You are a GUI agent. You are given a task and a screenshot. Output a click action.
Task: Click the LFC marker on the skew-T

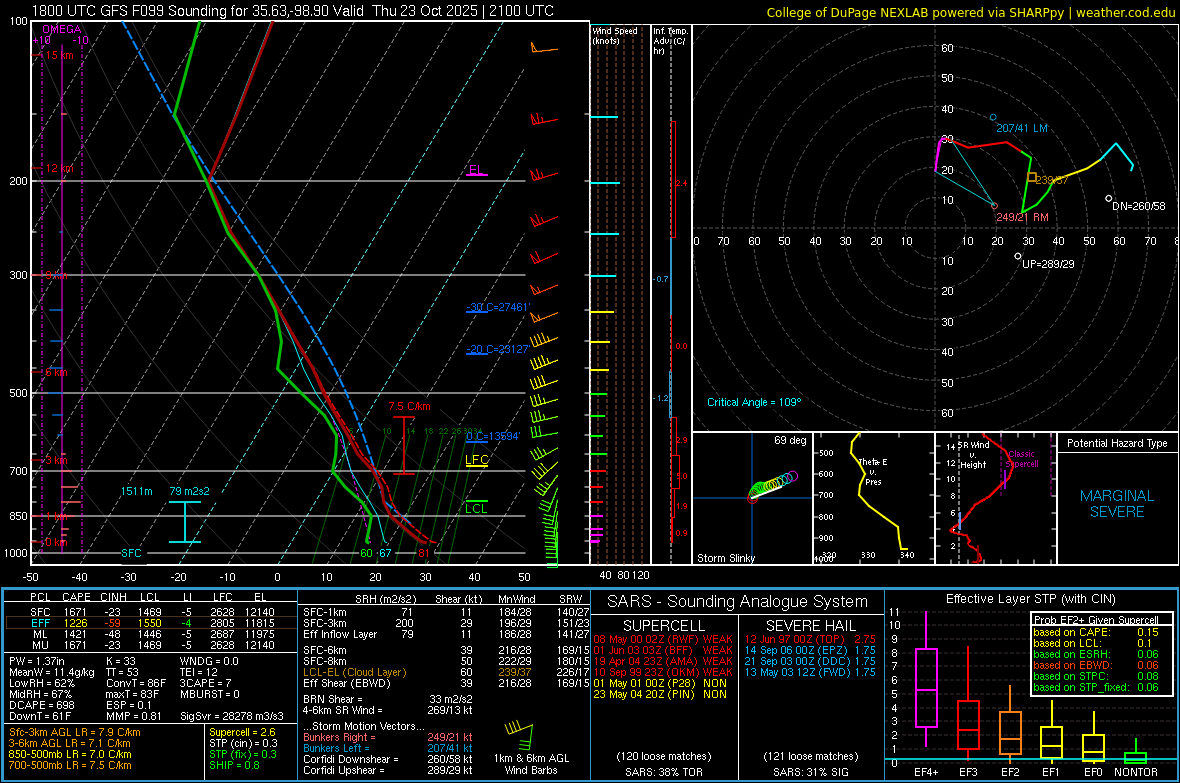point(476,460)
